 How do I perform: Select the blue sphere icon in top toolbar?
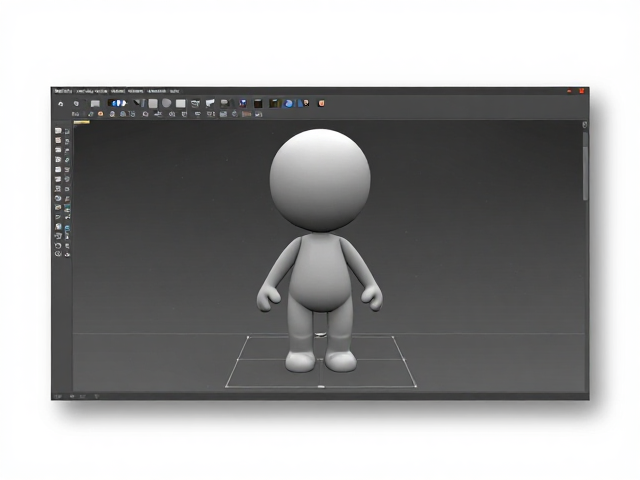(289, 104)
